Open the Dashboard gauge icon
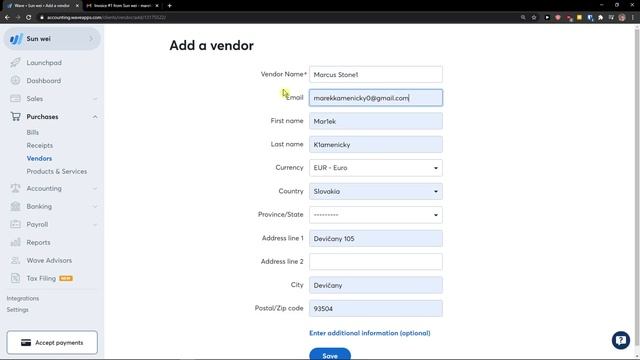 click(x=16, y=80)
